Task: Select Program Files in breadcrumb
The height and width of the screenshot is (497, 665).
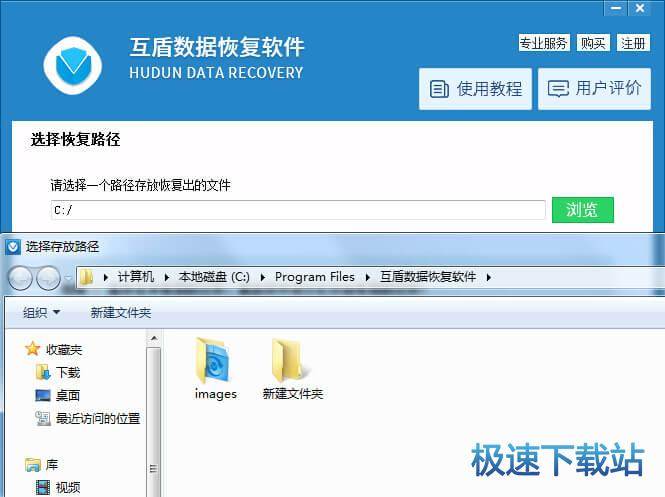Action: [x=315, y=277]
